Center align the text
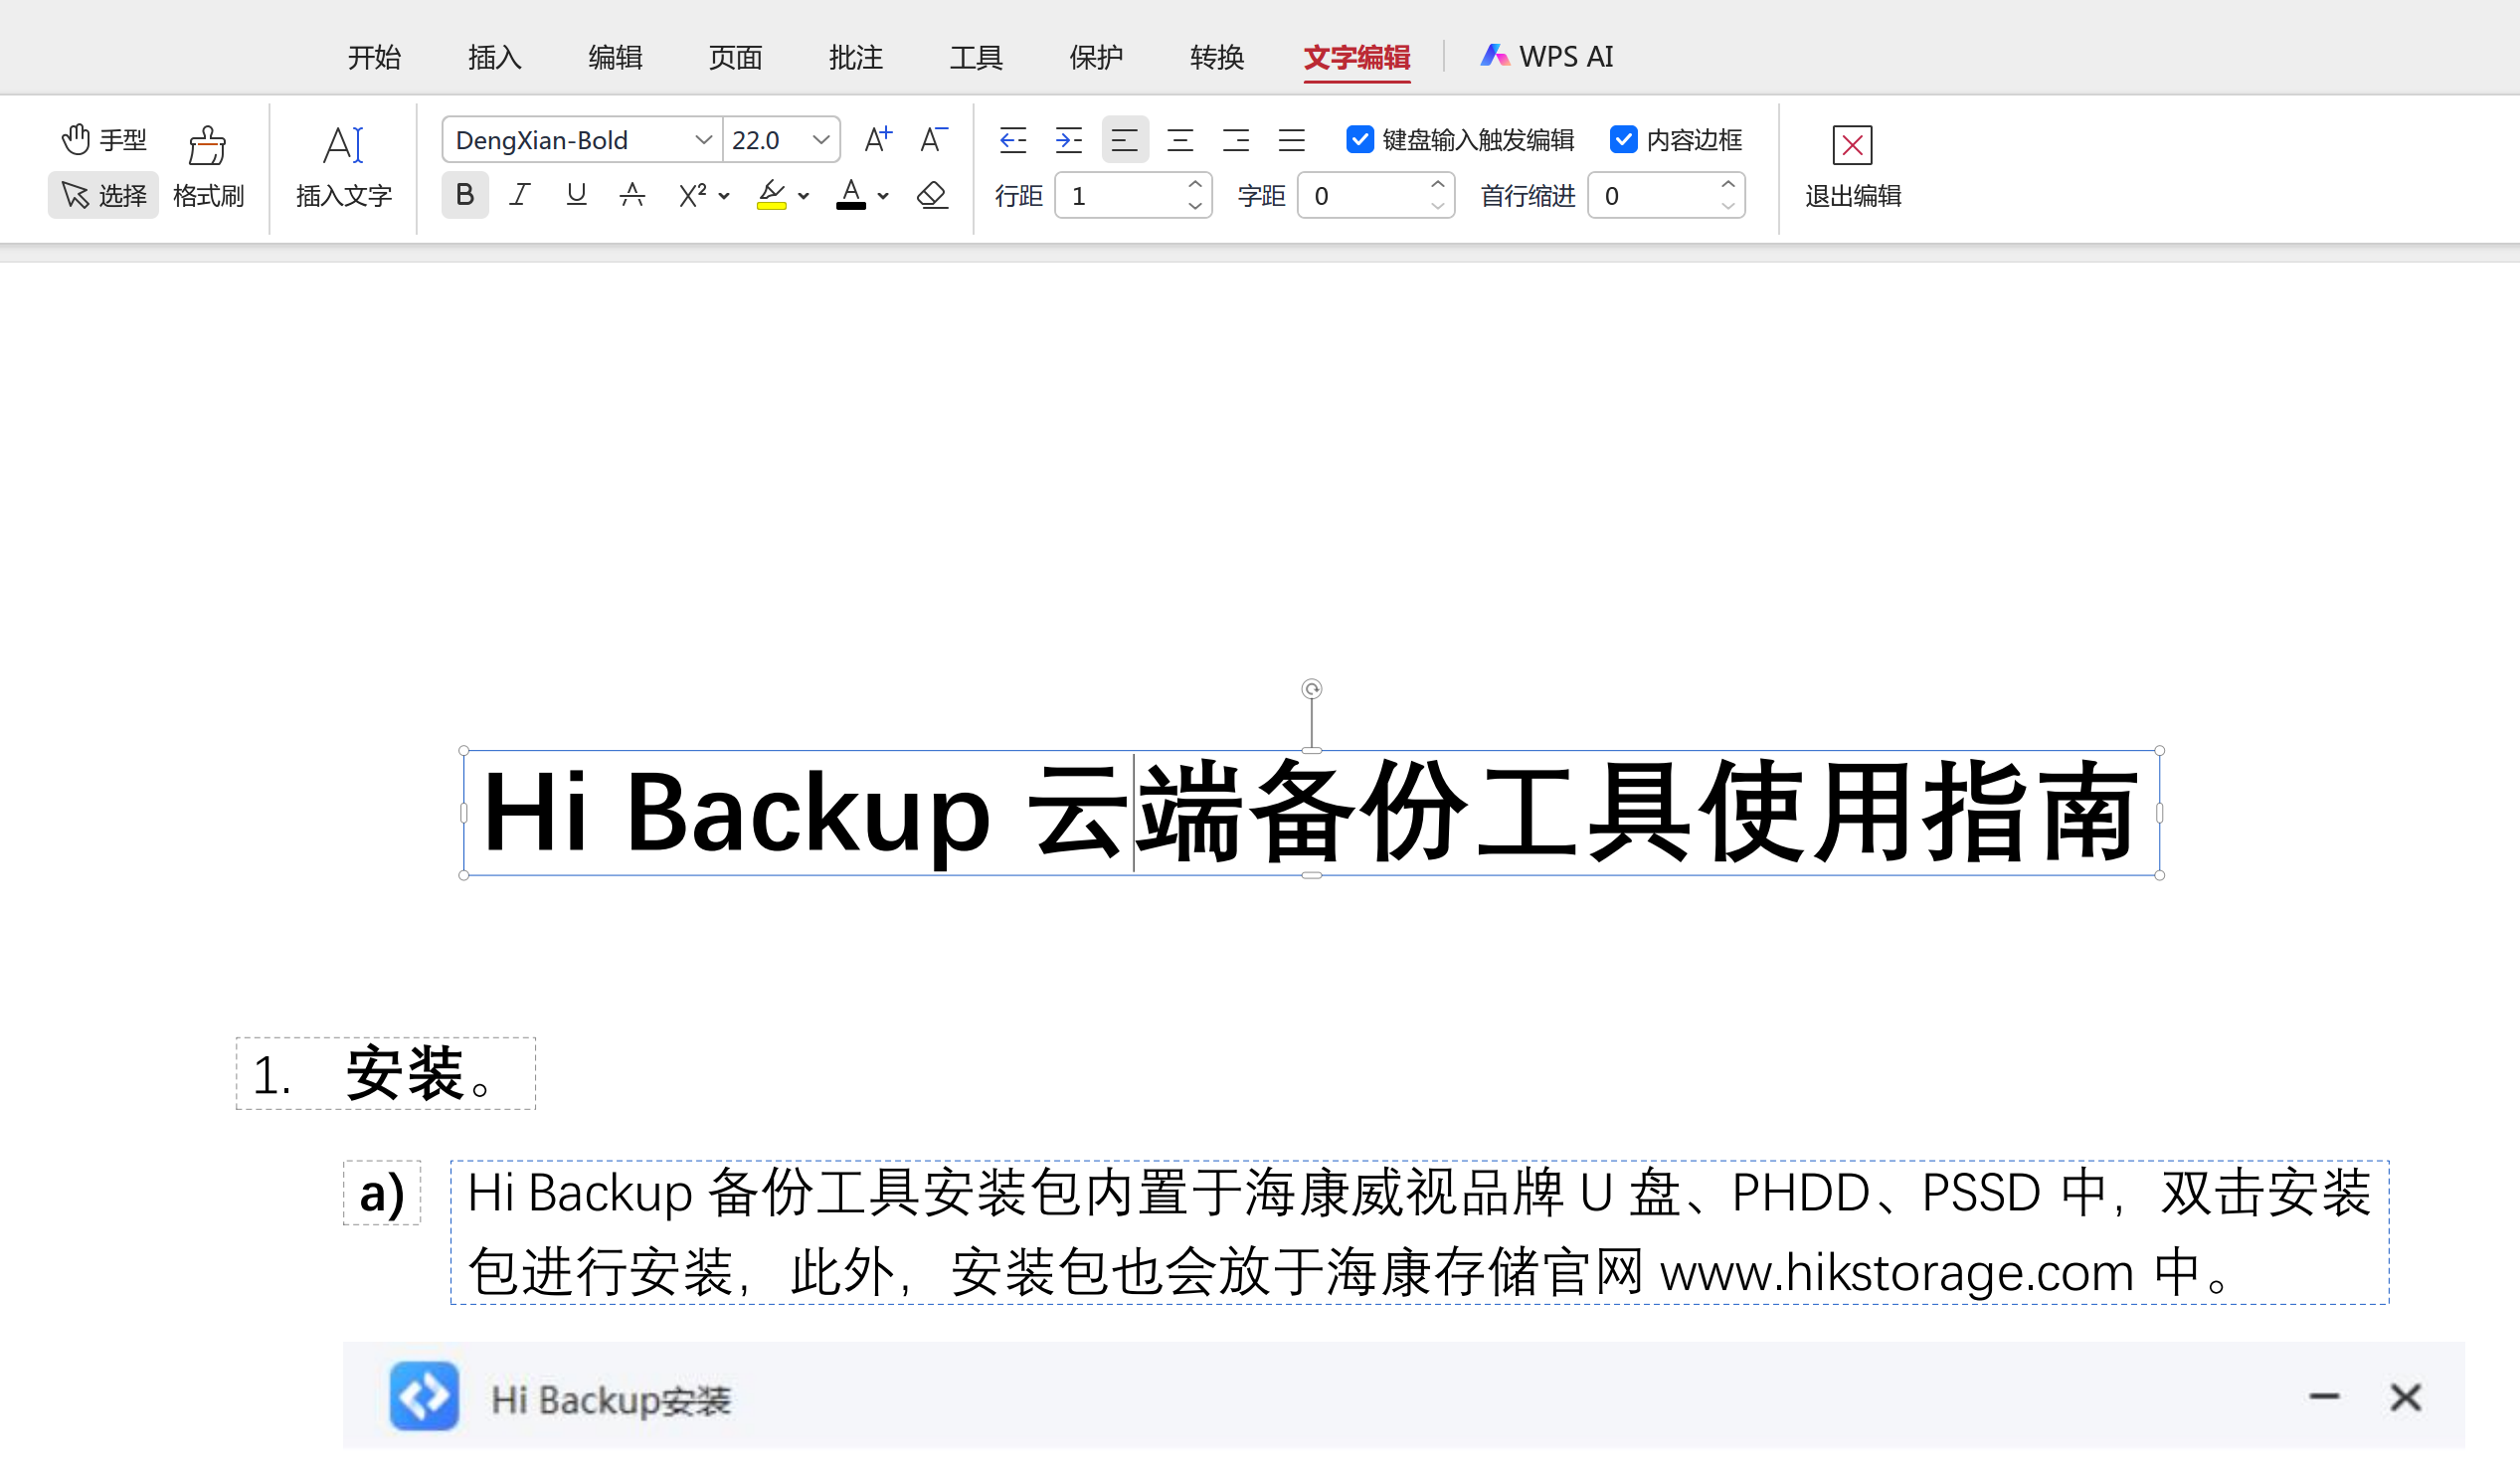 click(x=1180, y=140)
